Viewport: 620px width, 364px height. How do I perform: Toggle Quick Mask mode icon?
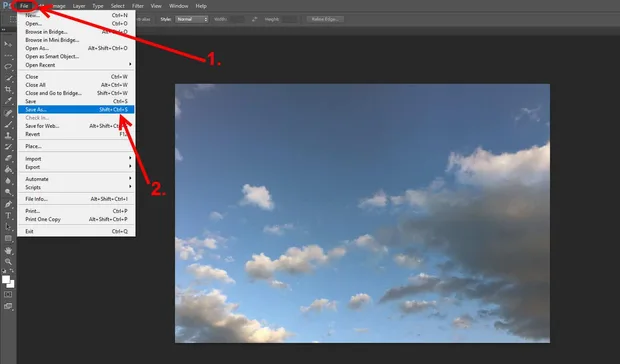(x=8, y=294)
